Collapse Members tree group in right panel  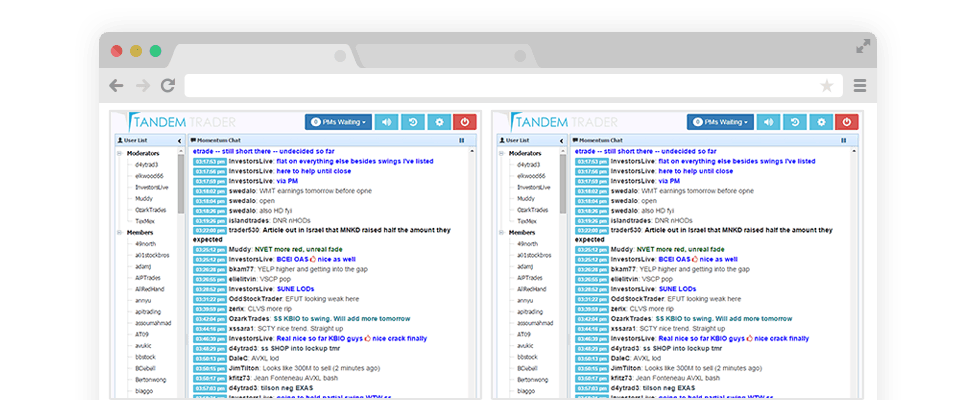pyautogui.click(x=502, y=233)
